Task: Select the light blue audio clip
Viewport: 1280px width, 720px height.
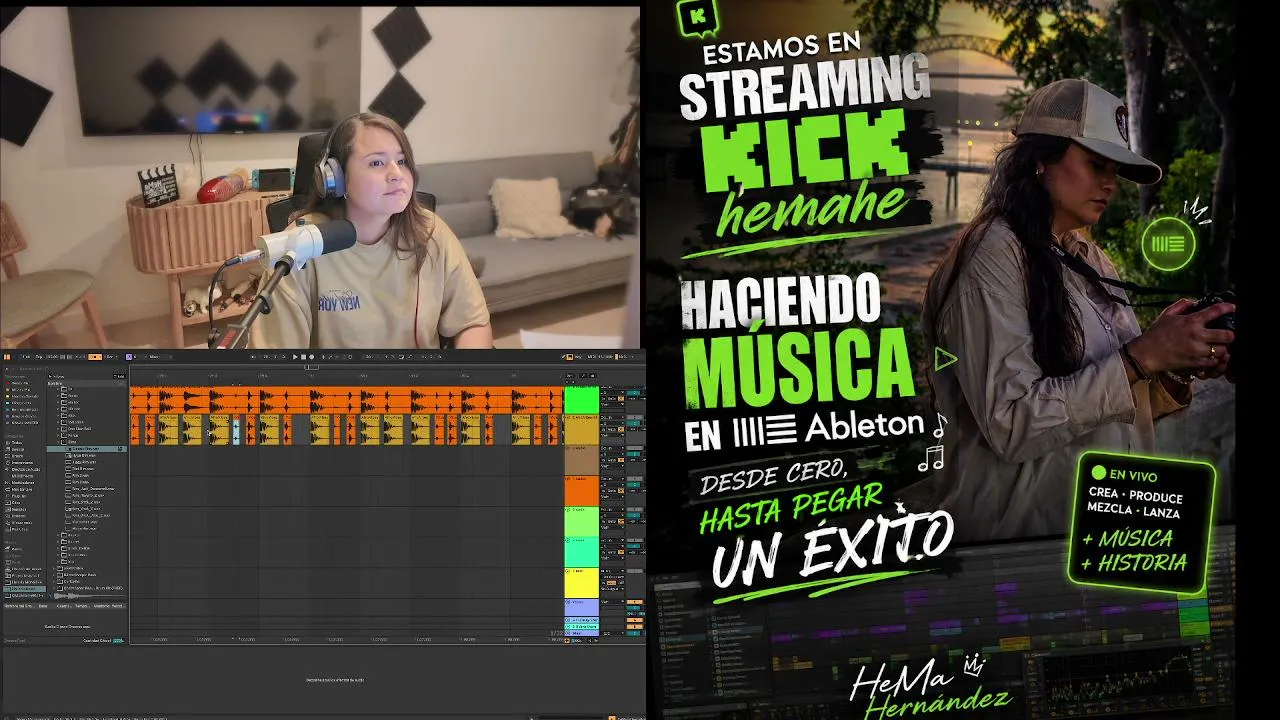Action: click(x=236, y=430)
